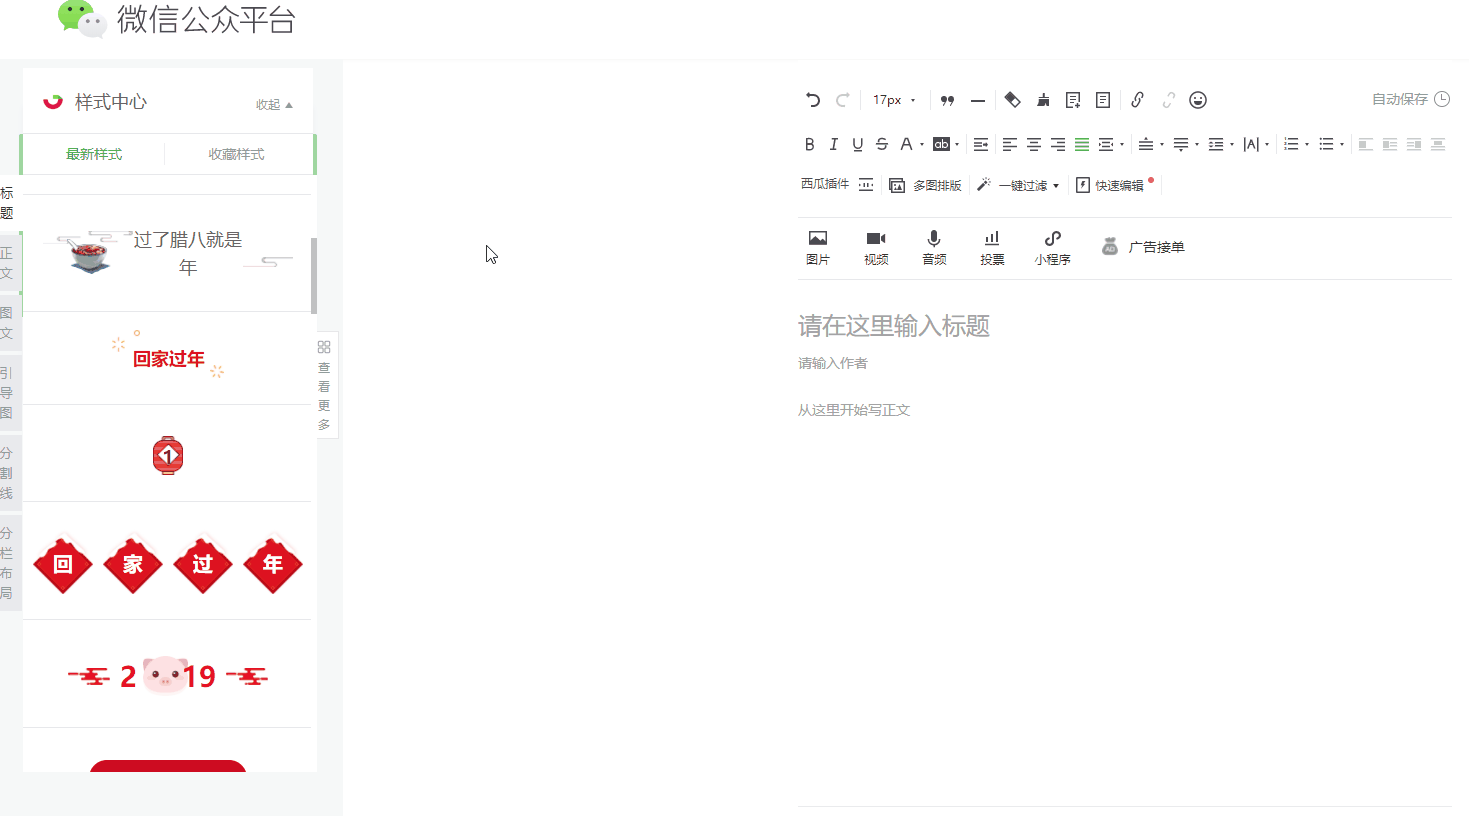Click the last greyed image-float icon

click(1437, 145)
